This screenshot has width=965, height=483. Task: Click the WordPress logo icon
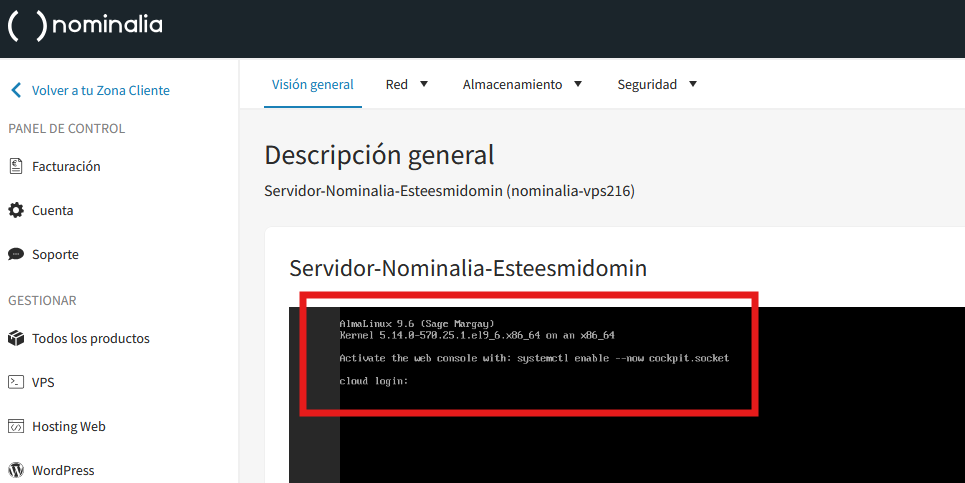point(16,470)
